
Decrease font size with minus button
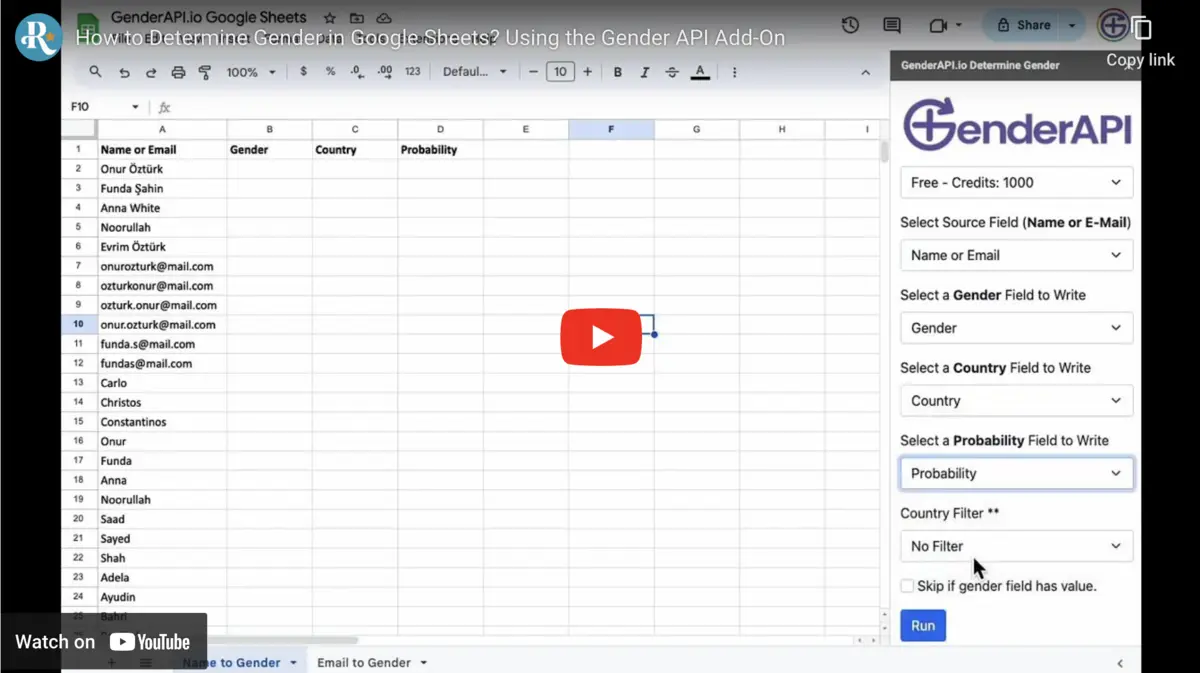click(x=533, y=72)
